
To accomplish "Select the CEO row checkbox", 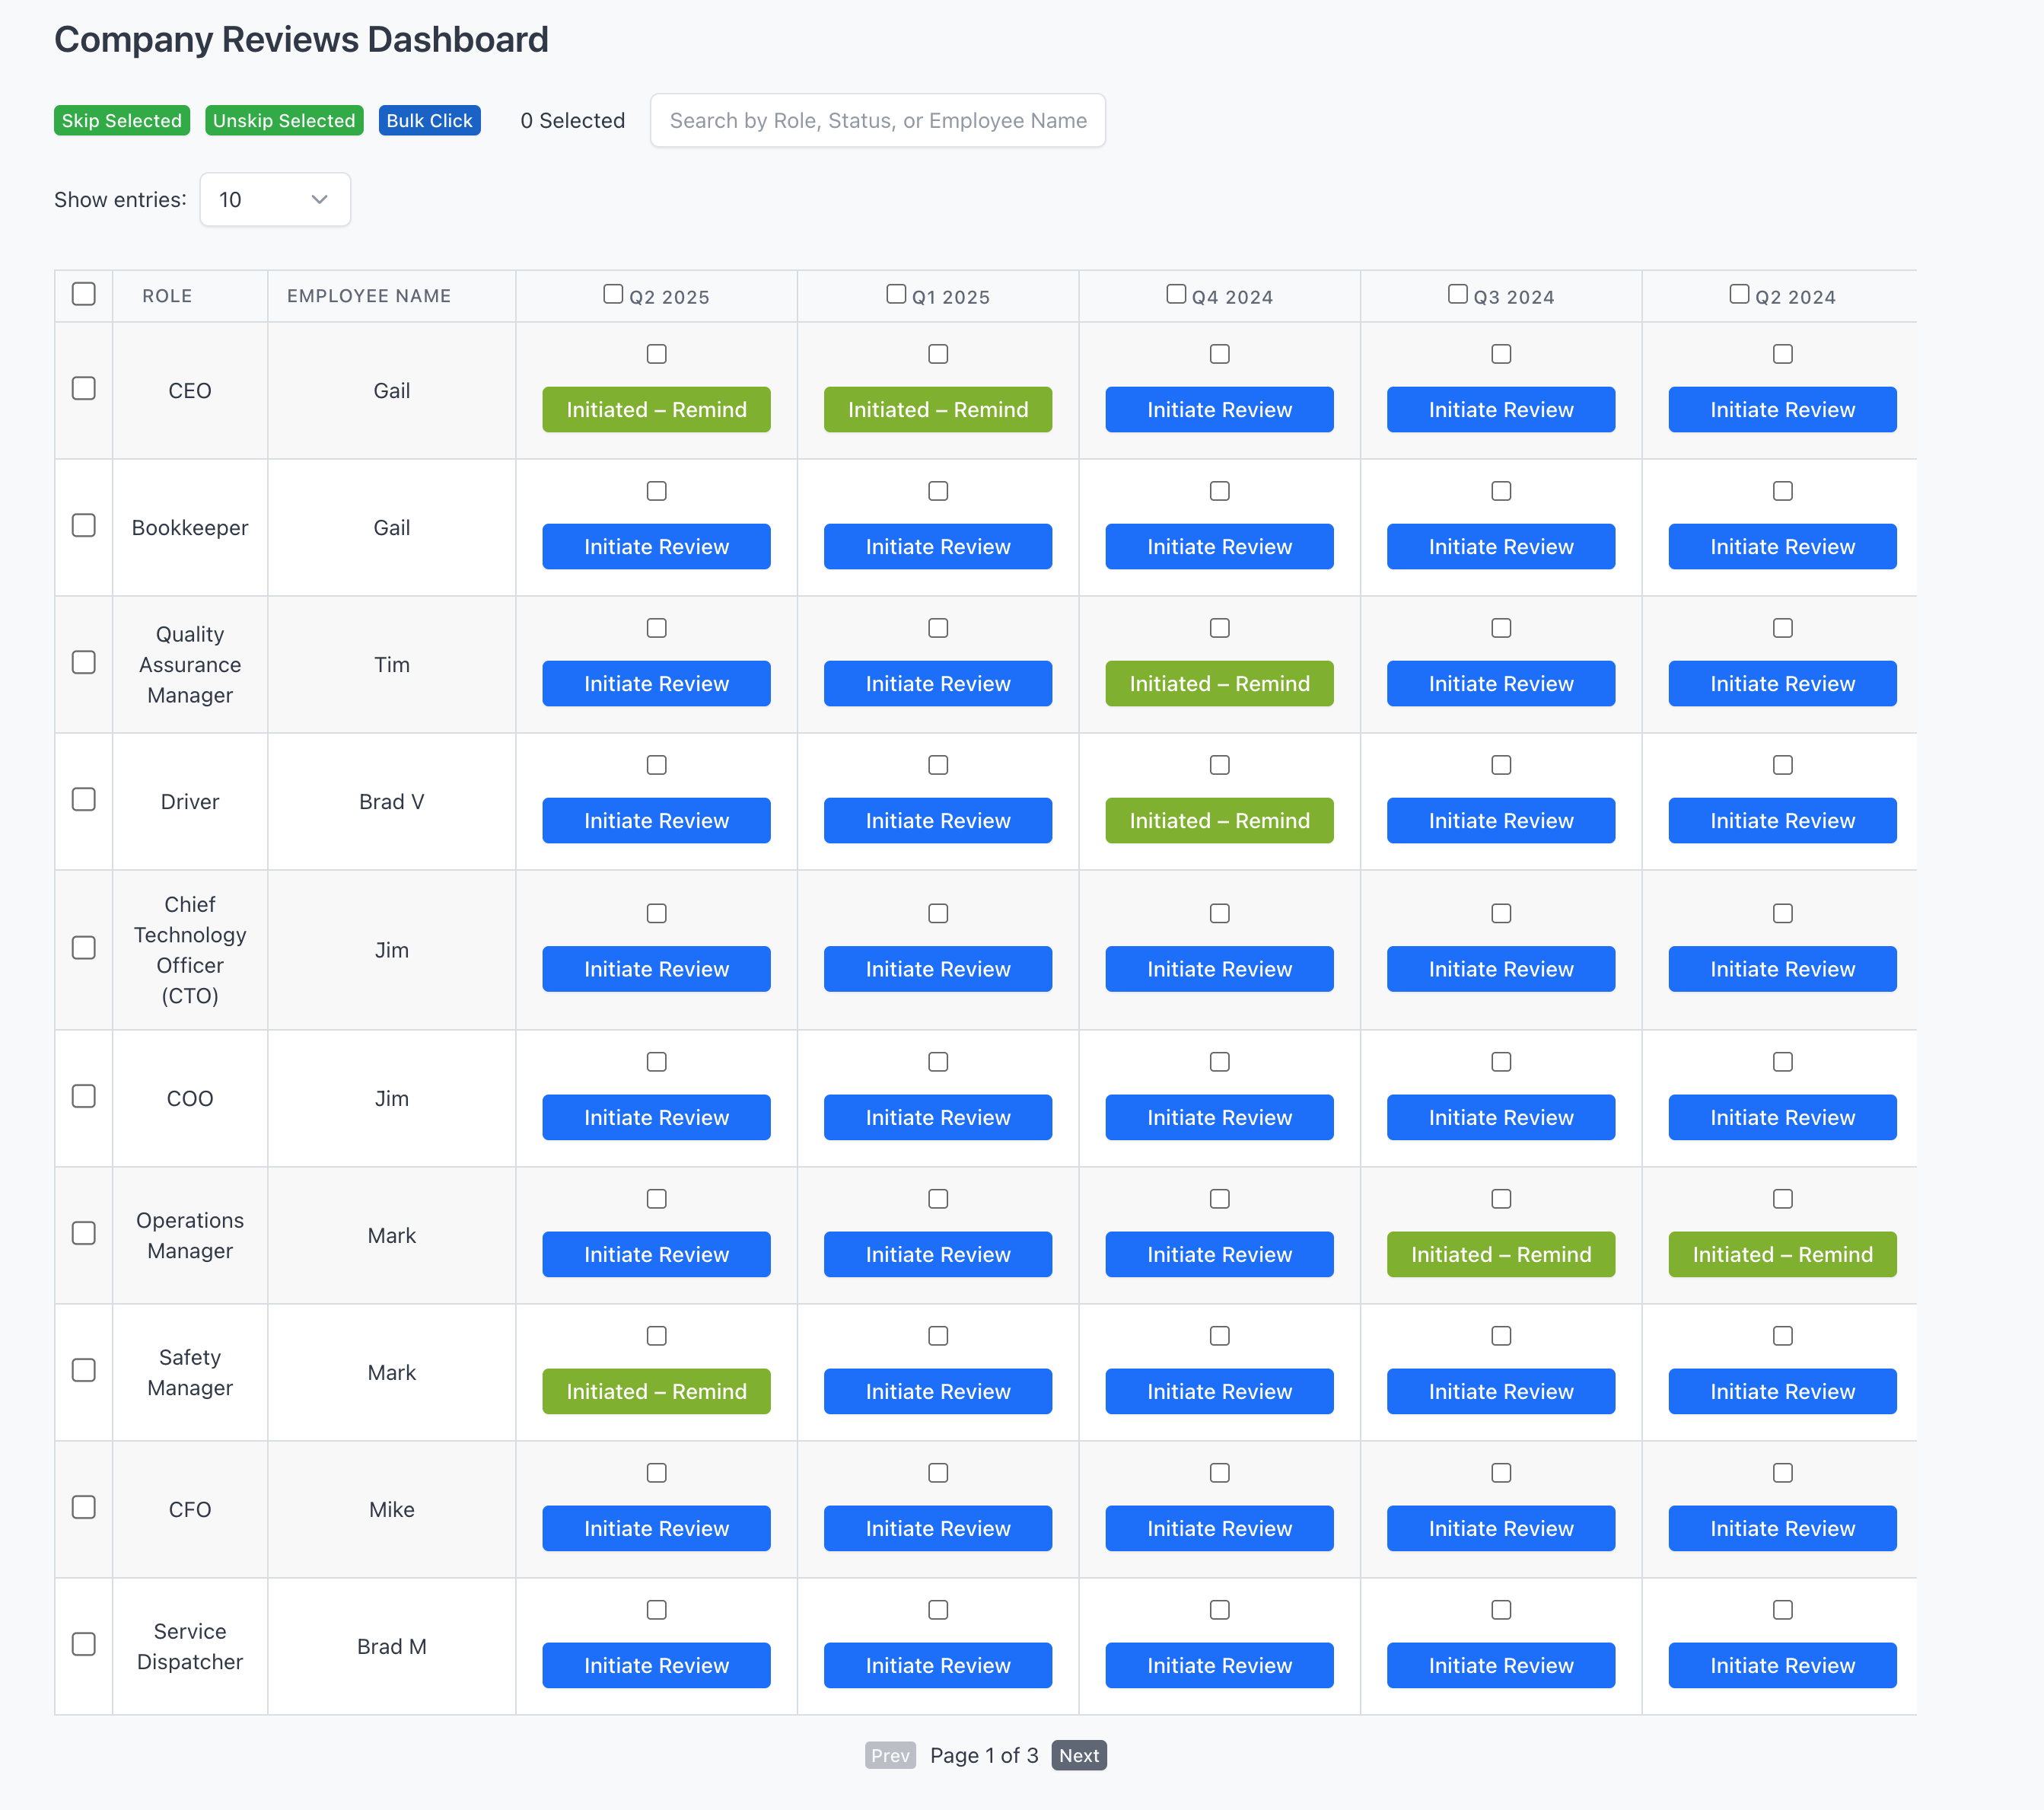I will click(x=84, y=388).
